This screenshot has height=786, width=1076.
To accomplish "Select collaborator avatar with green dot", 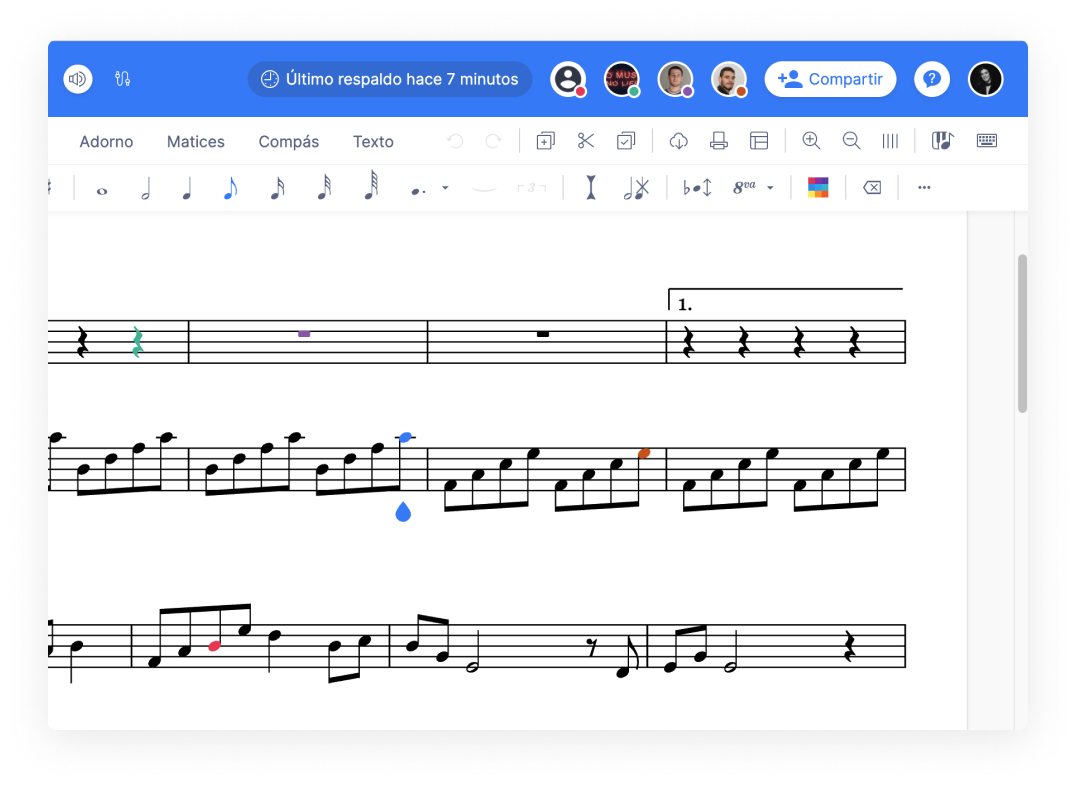I will click(622, 79).
